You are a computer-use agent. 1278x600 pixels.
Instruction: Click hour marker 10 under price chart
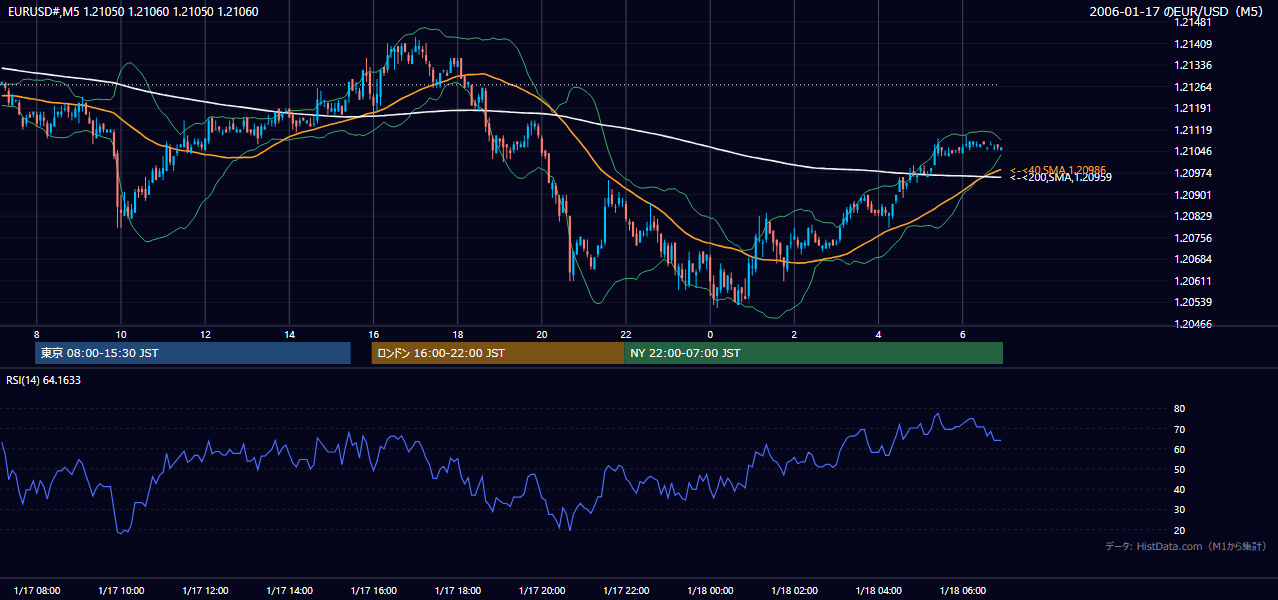coord(121,334)
